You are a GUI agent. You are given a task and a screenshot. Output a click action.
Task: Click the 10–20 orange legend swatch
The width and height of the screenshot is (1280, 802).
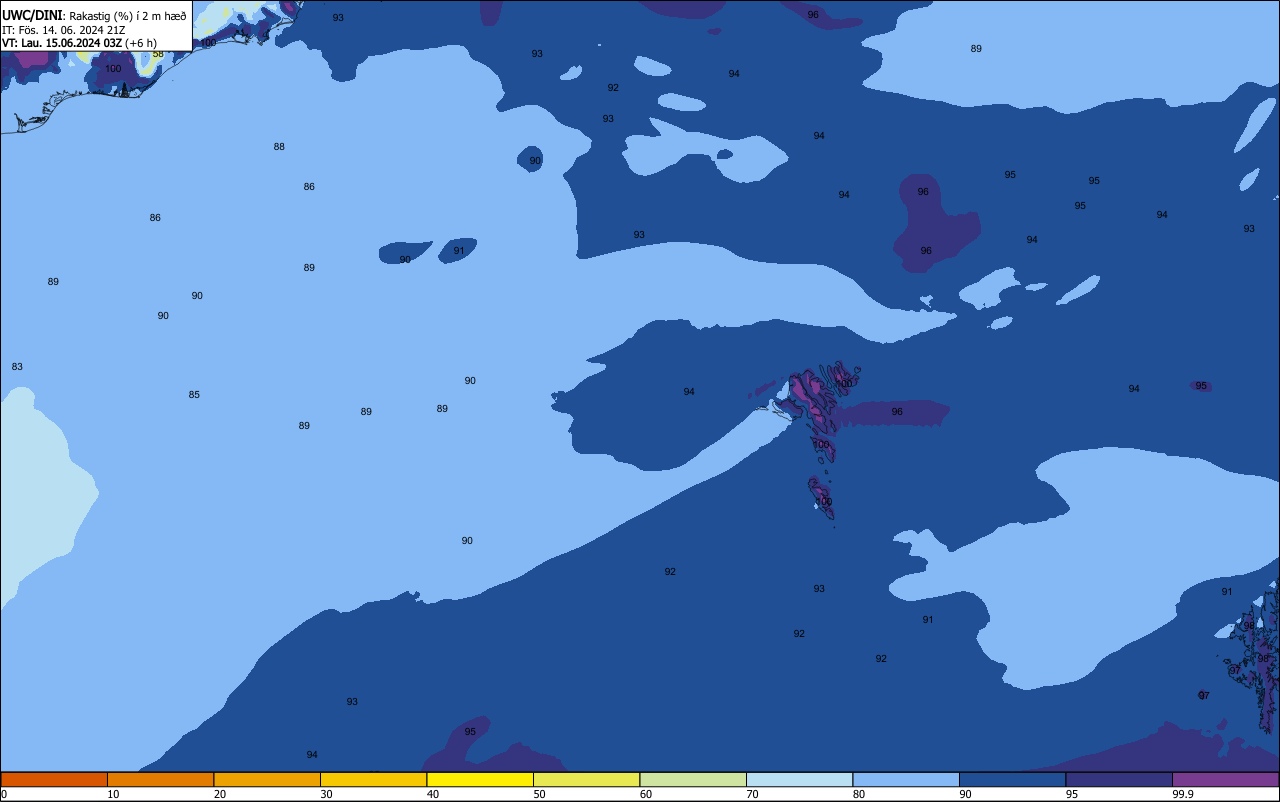pyautogui.click(x=160, y=779)
